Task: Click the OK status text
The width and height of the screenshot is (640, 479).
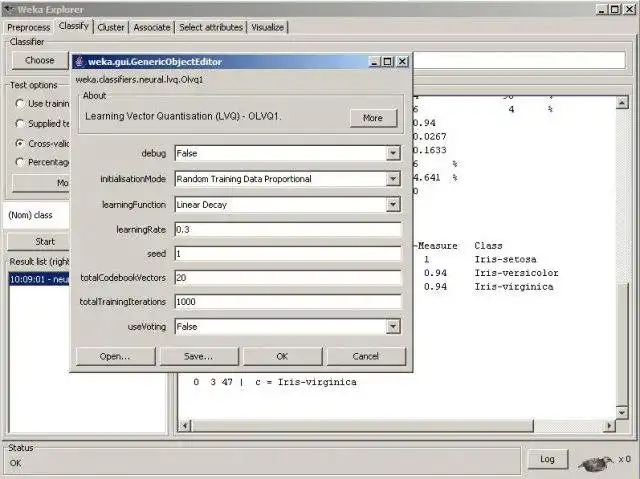Action: (16, 463)
